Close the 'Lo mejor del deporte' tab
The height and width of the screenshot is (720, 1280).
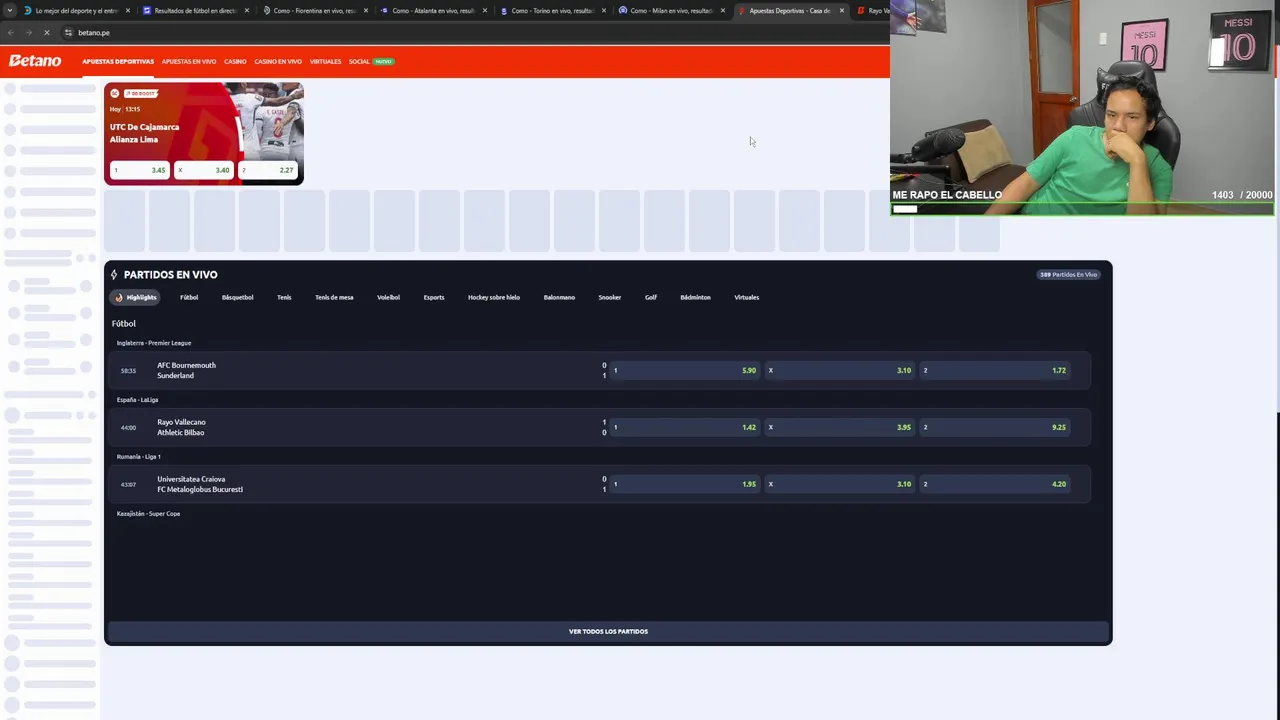coord(127,11)
